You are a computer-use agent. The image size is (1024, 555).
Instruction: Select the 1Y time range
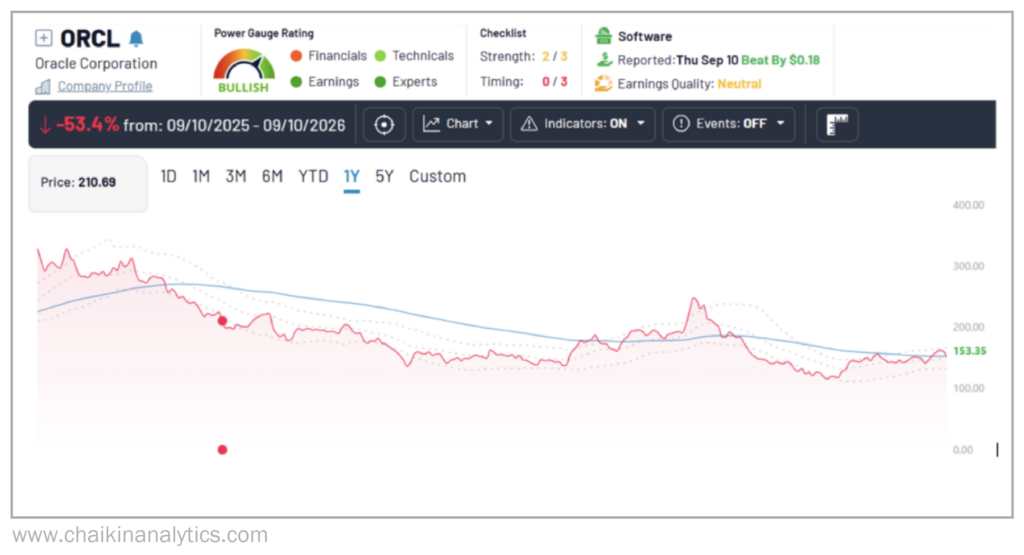coord(351,177)
